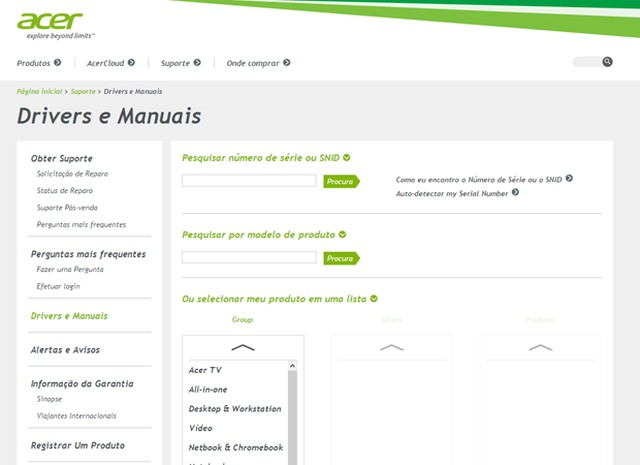Viewport: 640px width, 465px height.
Task: Select Vídeo in Group list
Action: [x=200, y=428]
